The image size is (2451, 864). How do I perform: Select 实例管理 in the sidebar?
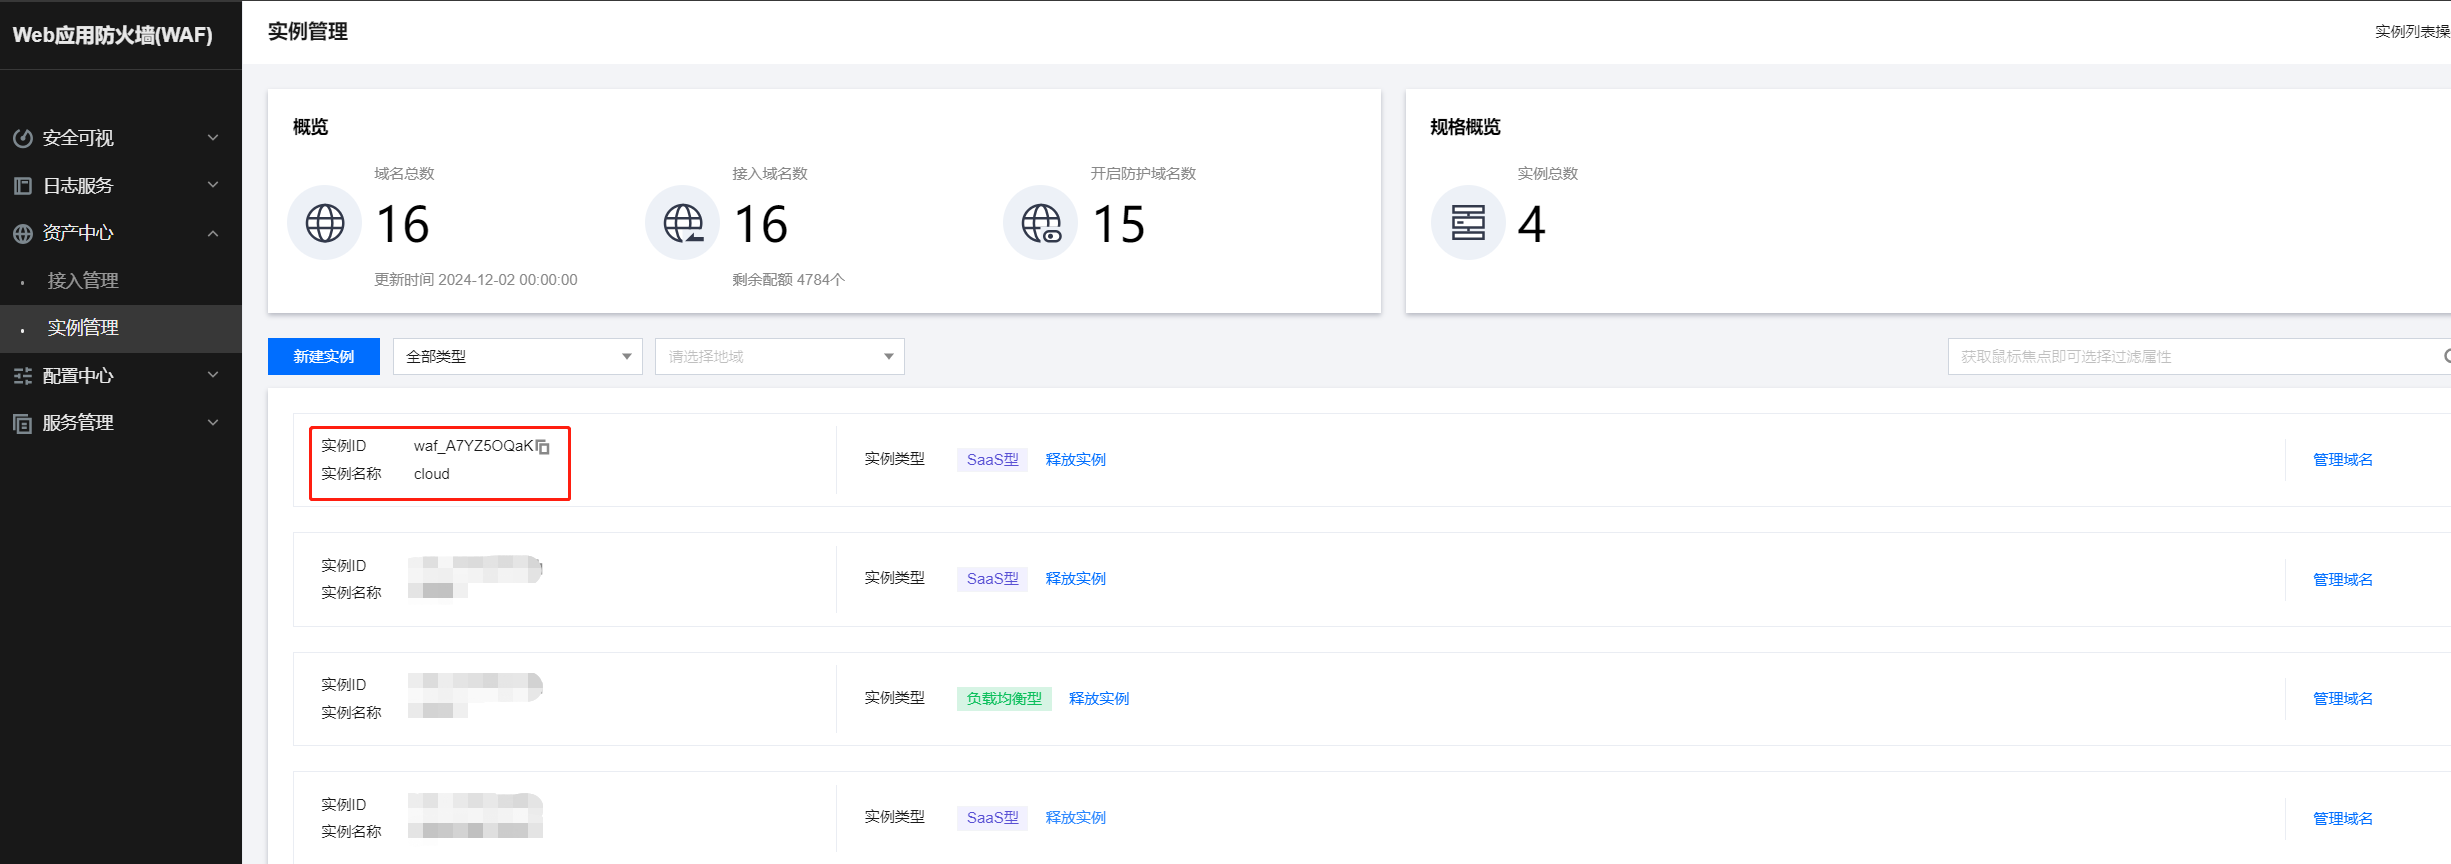83,328
